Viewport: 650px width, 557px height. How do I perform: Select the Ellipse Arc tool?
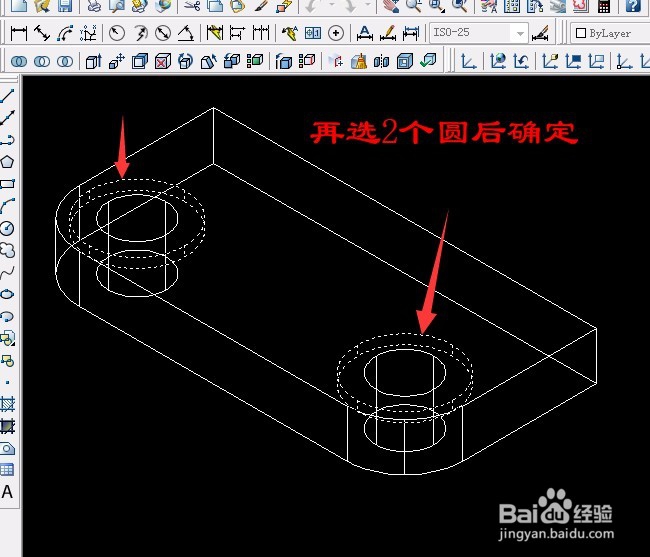pyautogui.click(x=7, y=316)
